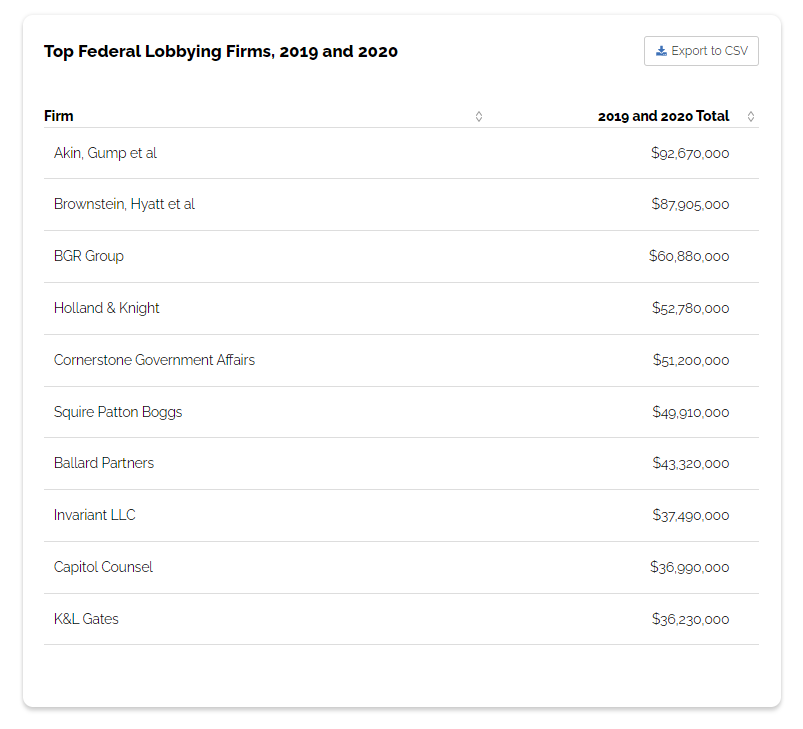Image resolution: width=803 pixels, height=729 pixels.
Task: Click the 2019 and 2020 Total header
Action: click(663, 116)
